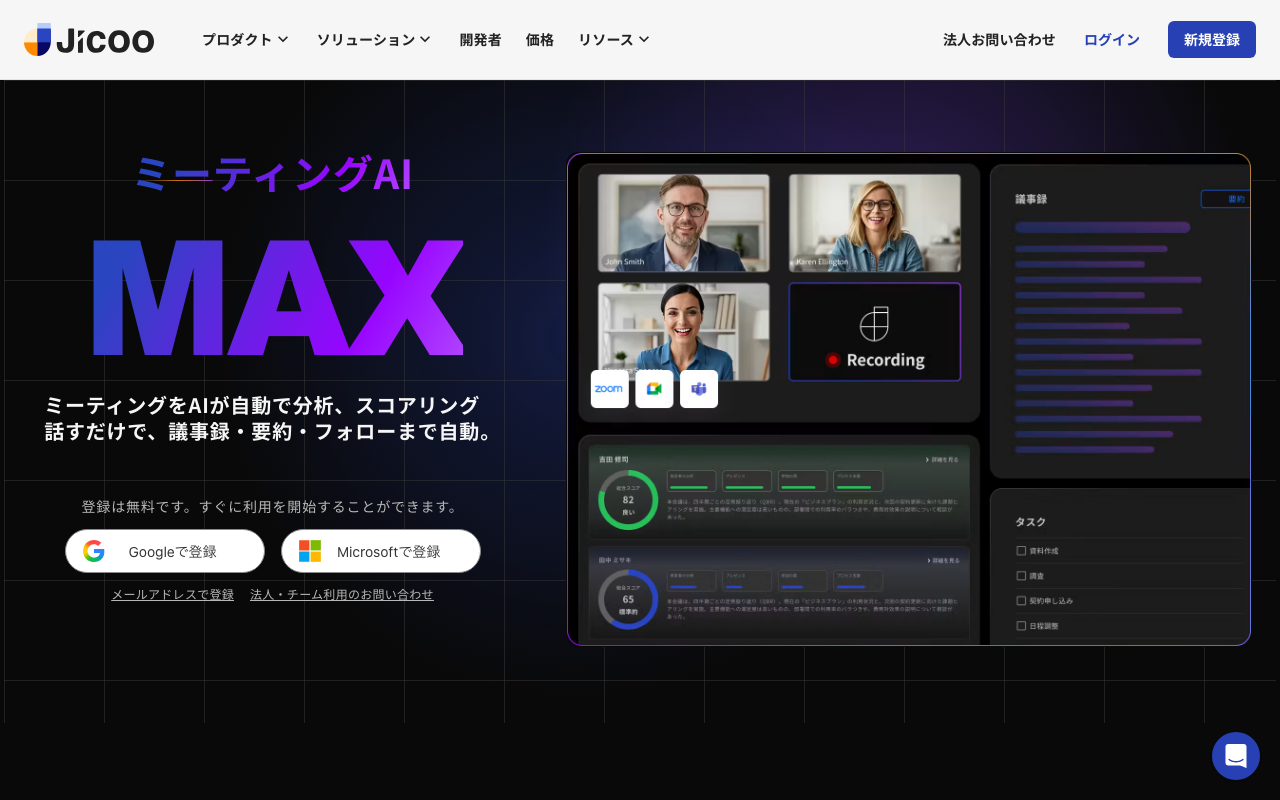The width and height of the screenshot is (1280, 800).
Task: Click the score 65 circular gauge
Action: click(628, 599)
